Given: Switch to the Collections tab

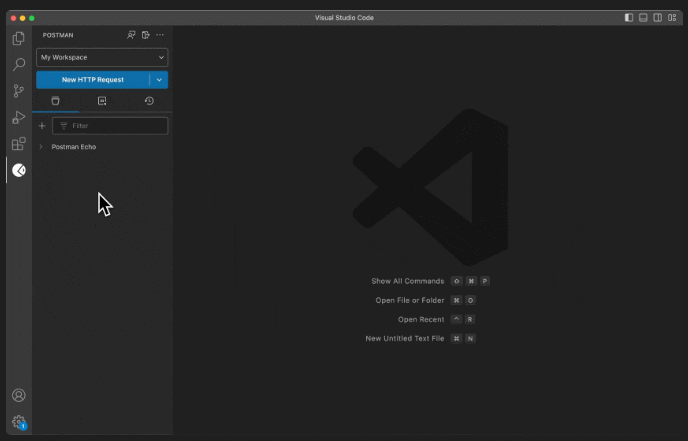Looking at the screenshot, I should pyautogui.click(x=55, y=101).
